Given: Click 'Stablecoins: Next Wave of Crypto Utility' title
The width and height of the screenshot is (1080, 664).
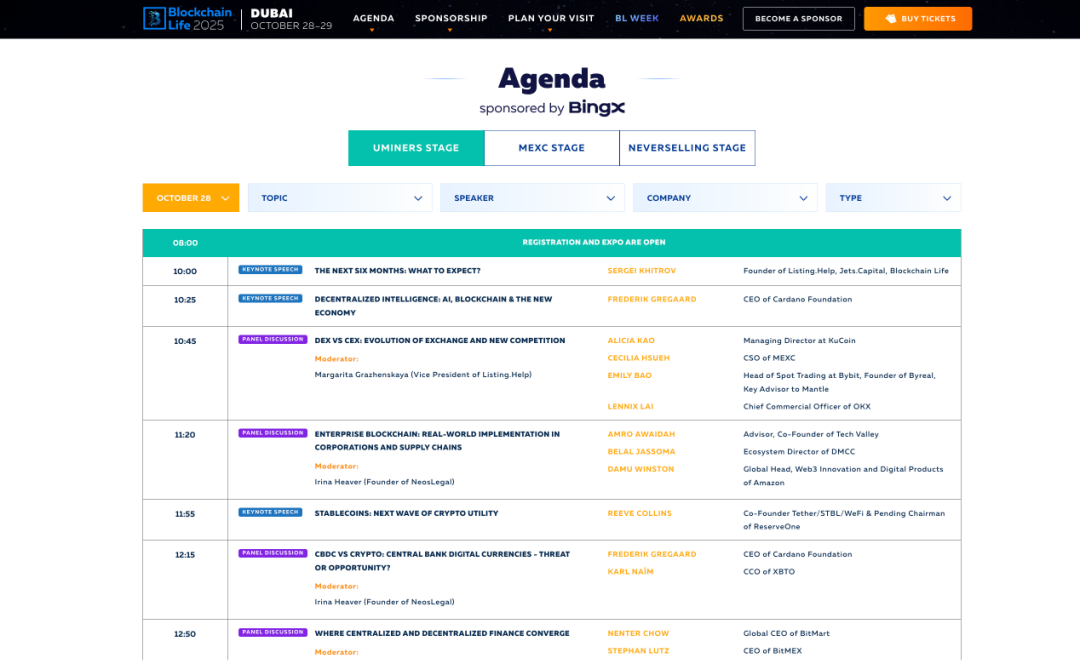Looking at the screenshot, I should pyautogui.click(x=406, y=513).
